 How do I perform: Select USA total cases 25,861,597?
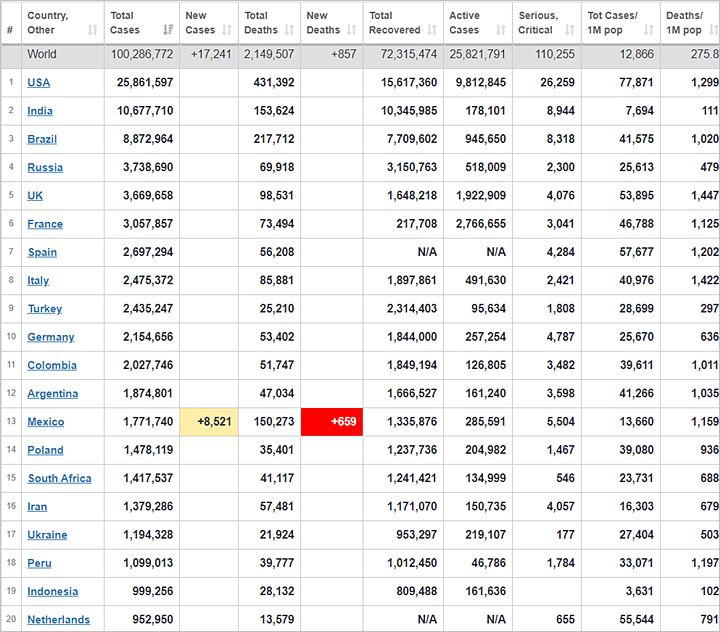145,83
